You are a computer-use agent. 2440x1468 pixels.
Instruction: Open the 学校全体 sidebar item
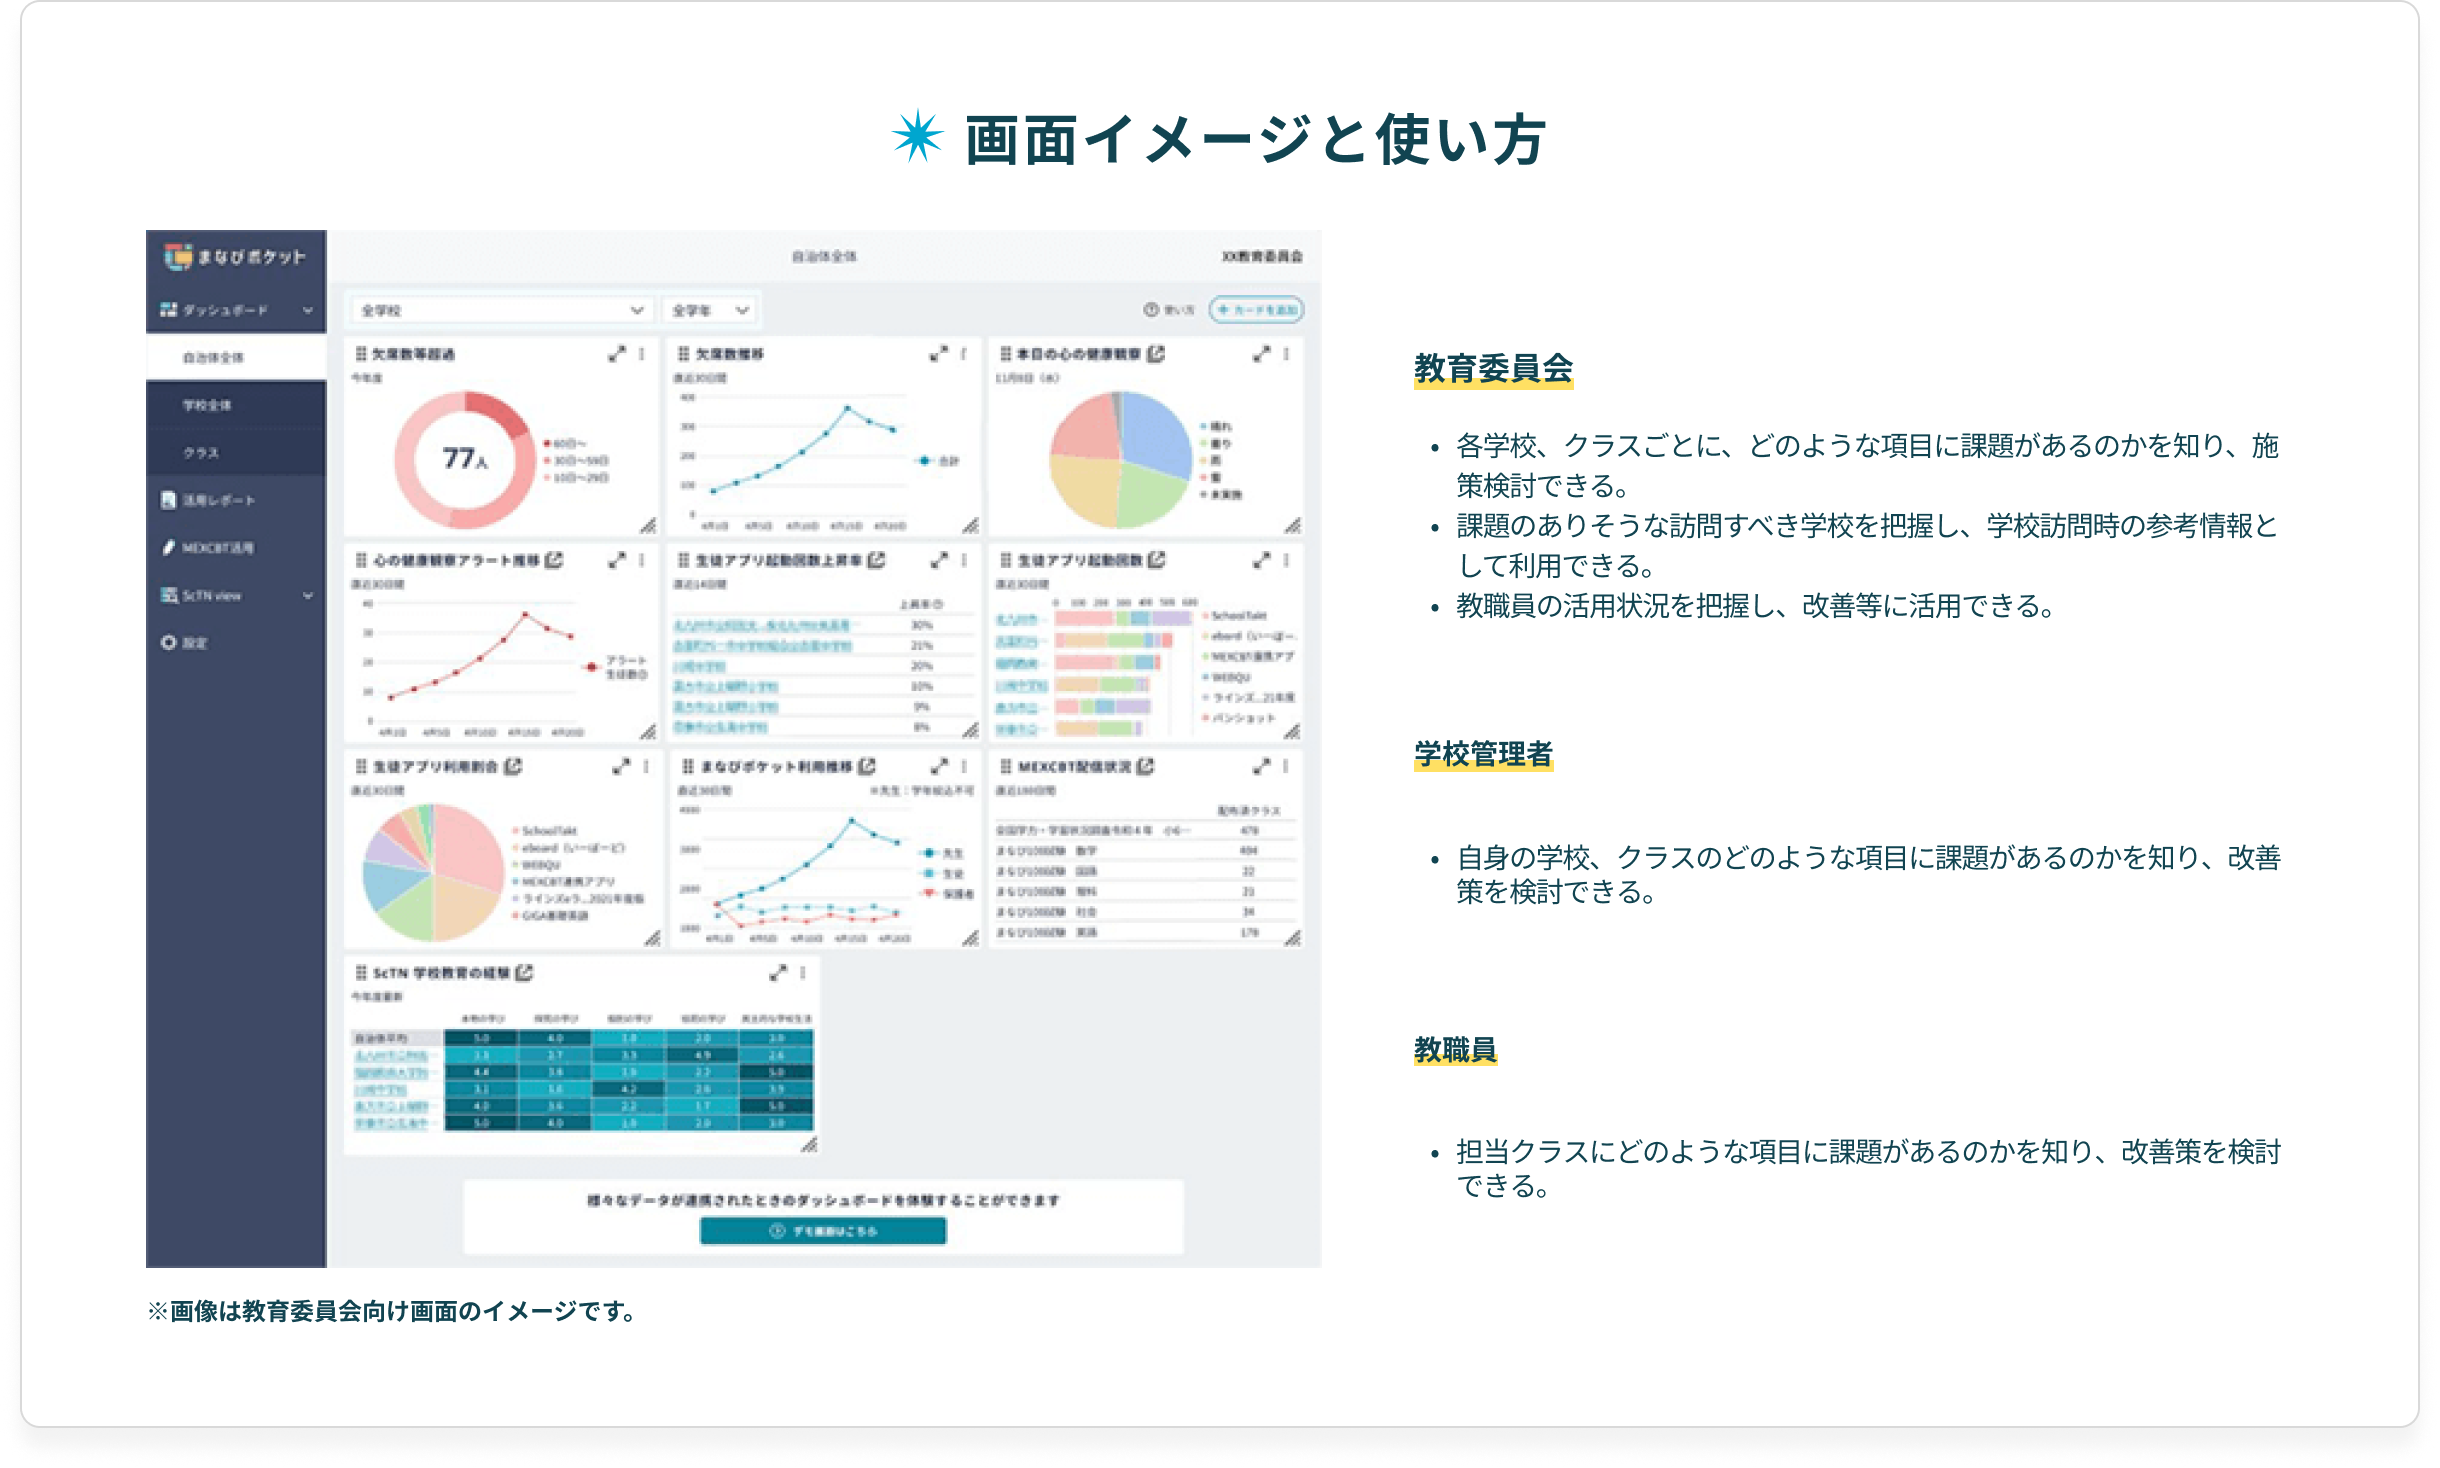click(236, 405)
